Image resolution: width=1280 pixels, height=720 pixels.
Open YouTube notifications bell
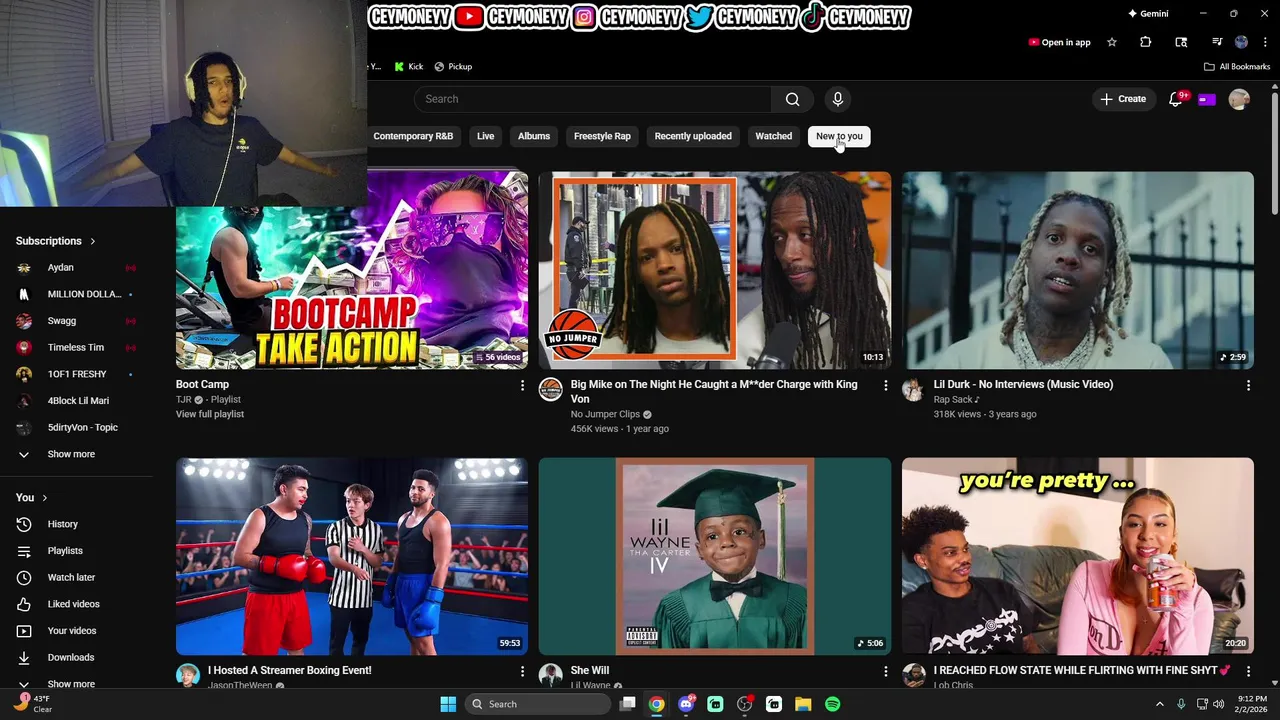click(x=1176, y=99)
